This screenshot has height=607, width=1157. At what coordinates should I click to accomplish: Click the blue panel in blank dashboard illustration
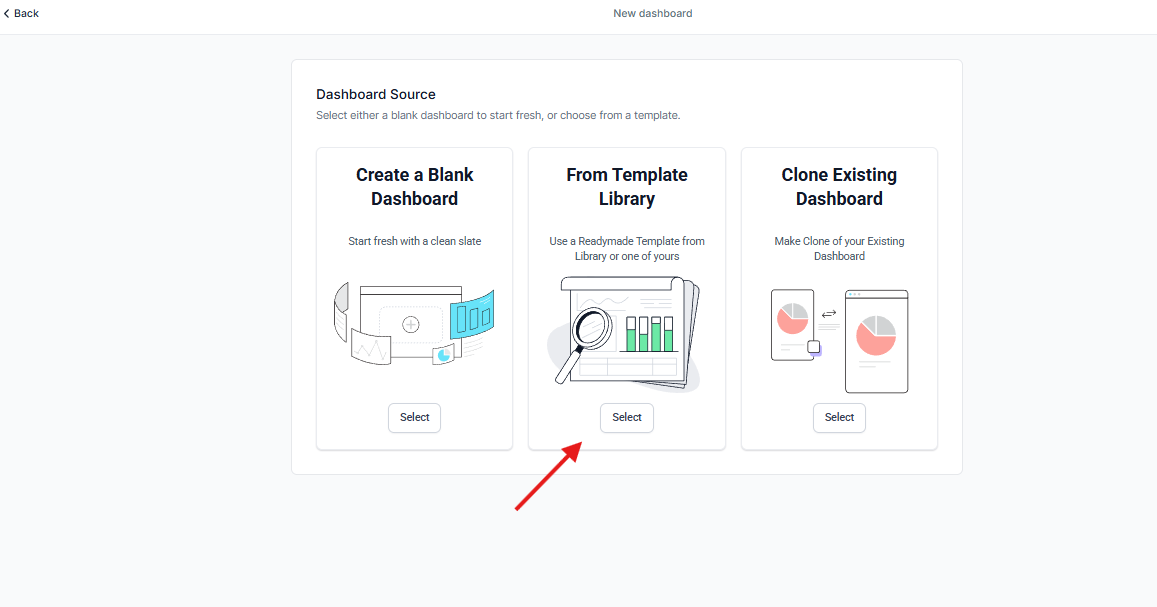(472, 315)
